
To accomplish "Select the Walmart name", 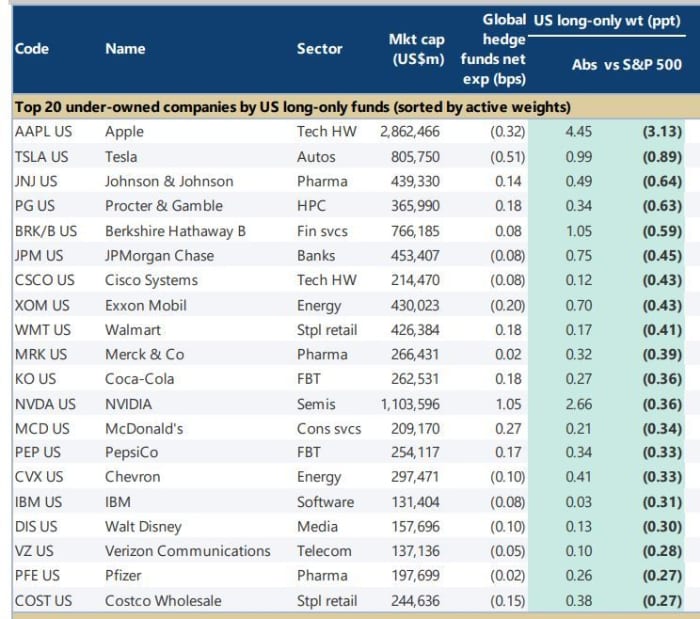I will click(x=133, y=330).
